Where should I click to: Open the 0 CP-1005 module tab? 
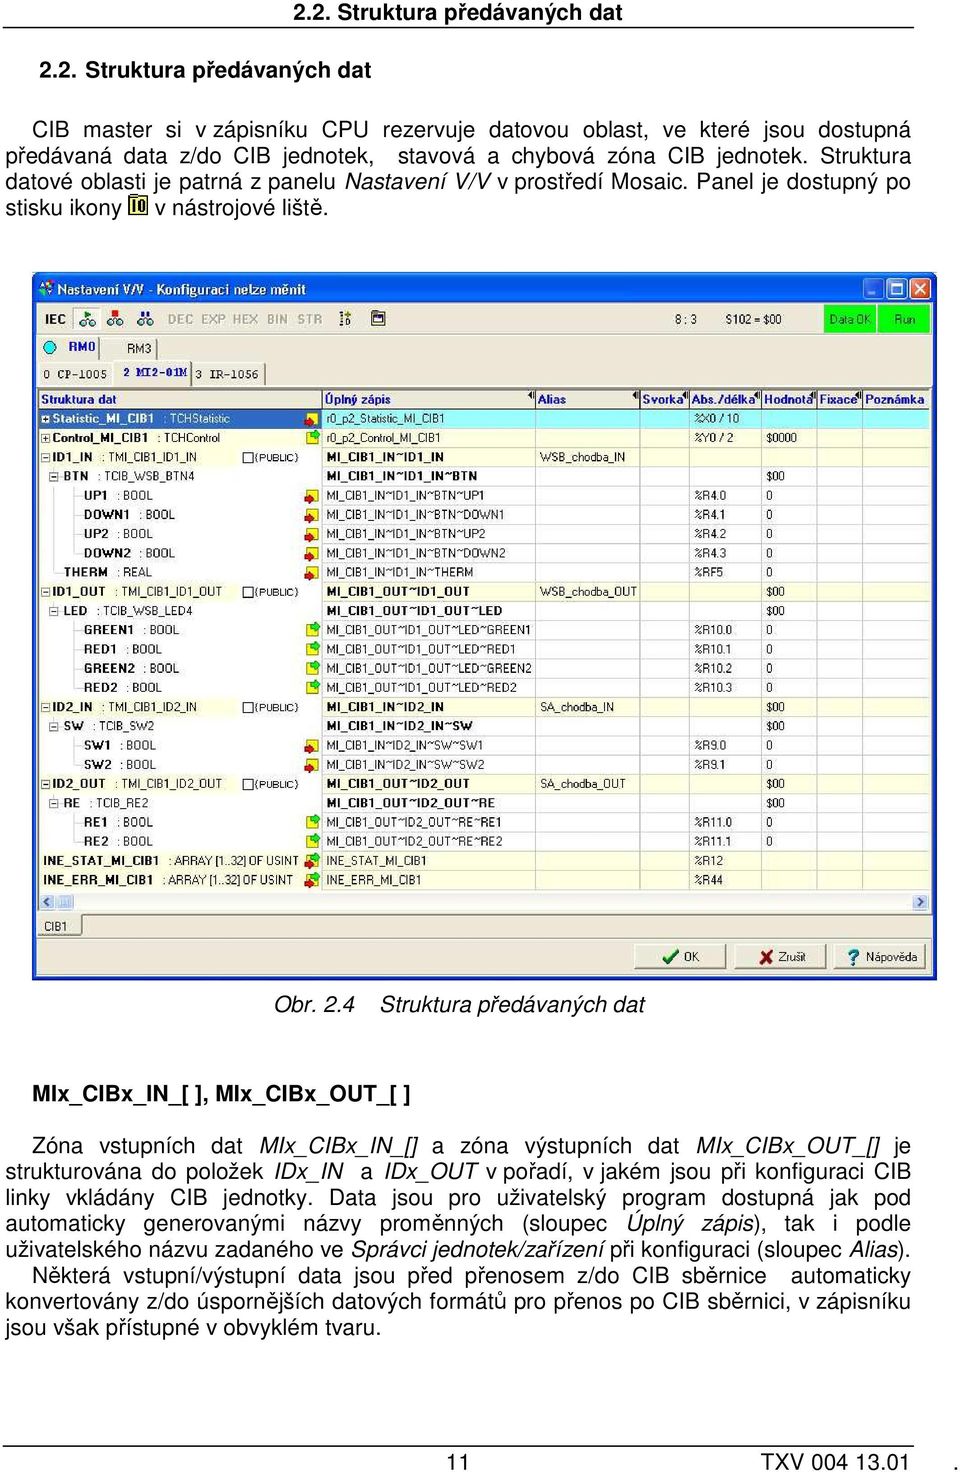[x=75, y=374]
